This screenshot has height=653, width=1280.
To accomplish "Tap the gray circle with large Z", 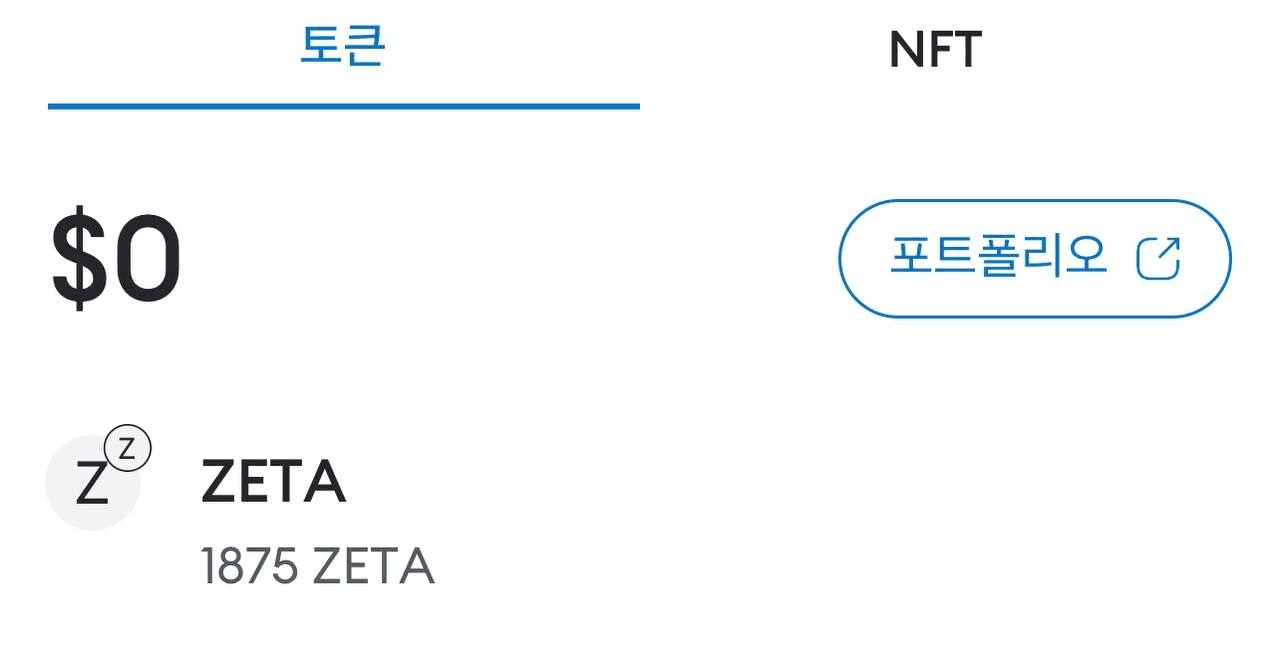I will (x=93, y=483).
